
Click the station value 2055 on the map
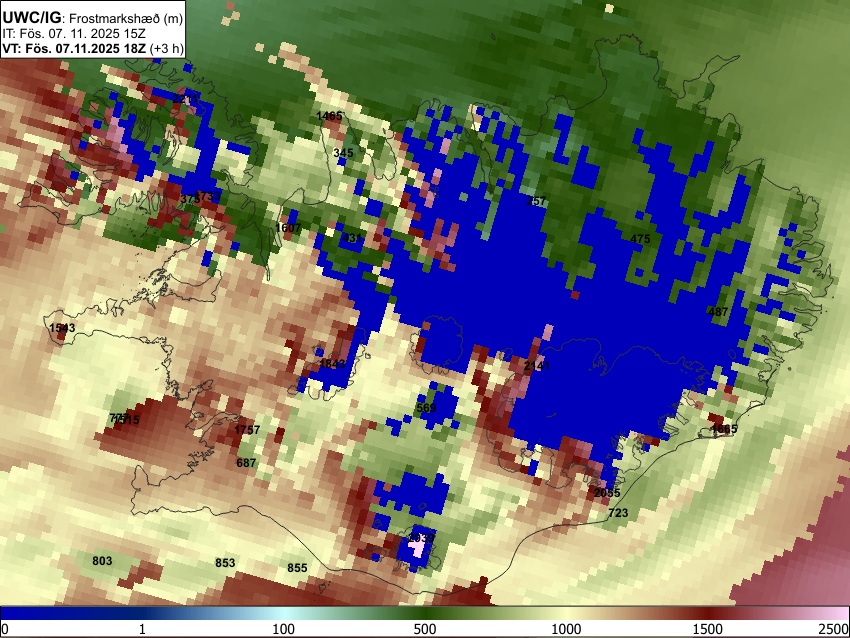(x=607, y=493)
